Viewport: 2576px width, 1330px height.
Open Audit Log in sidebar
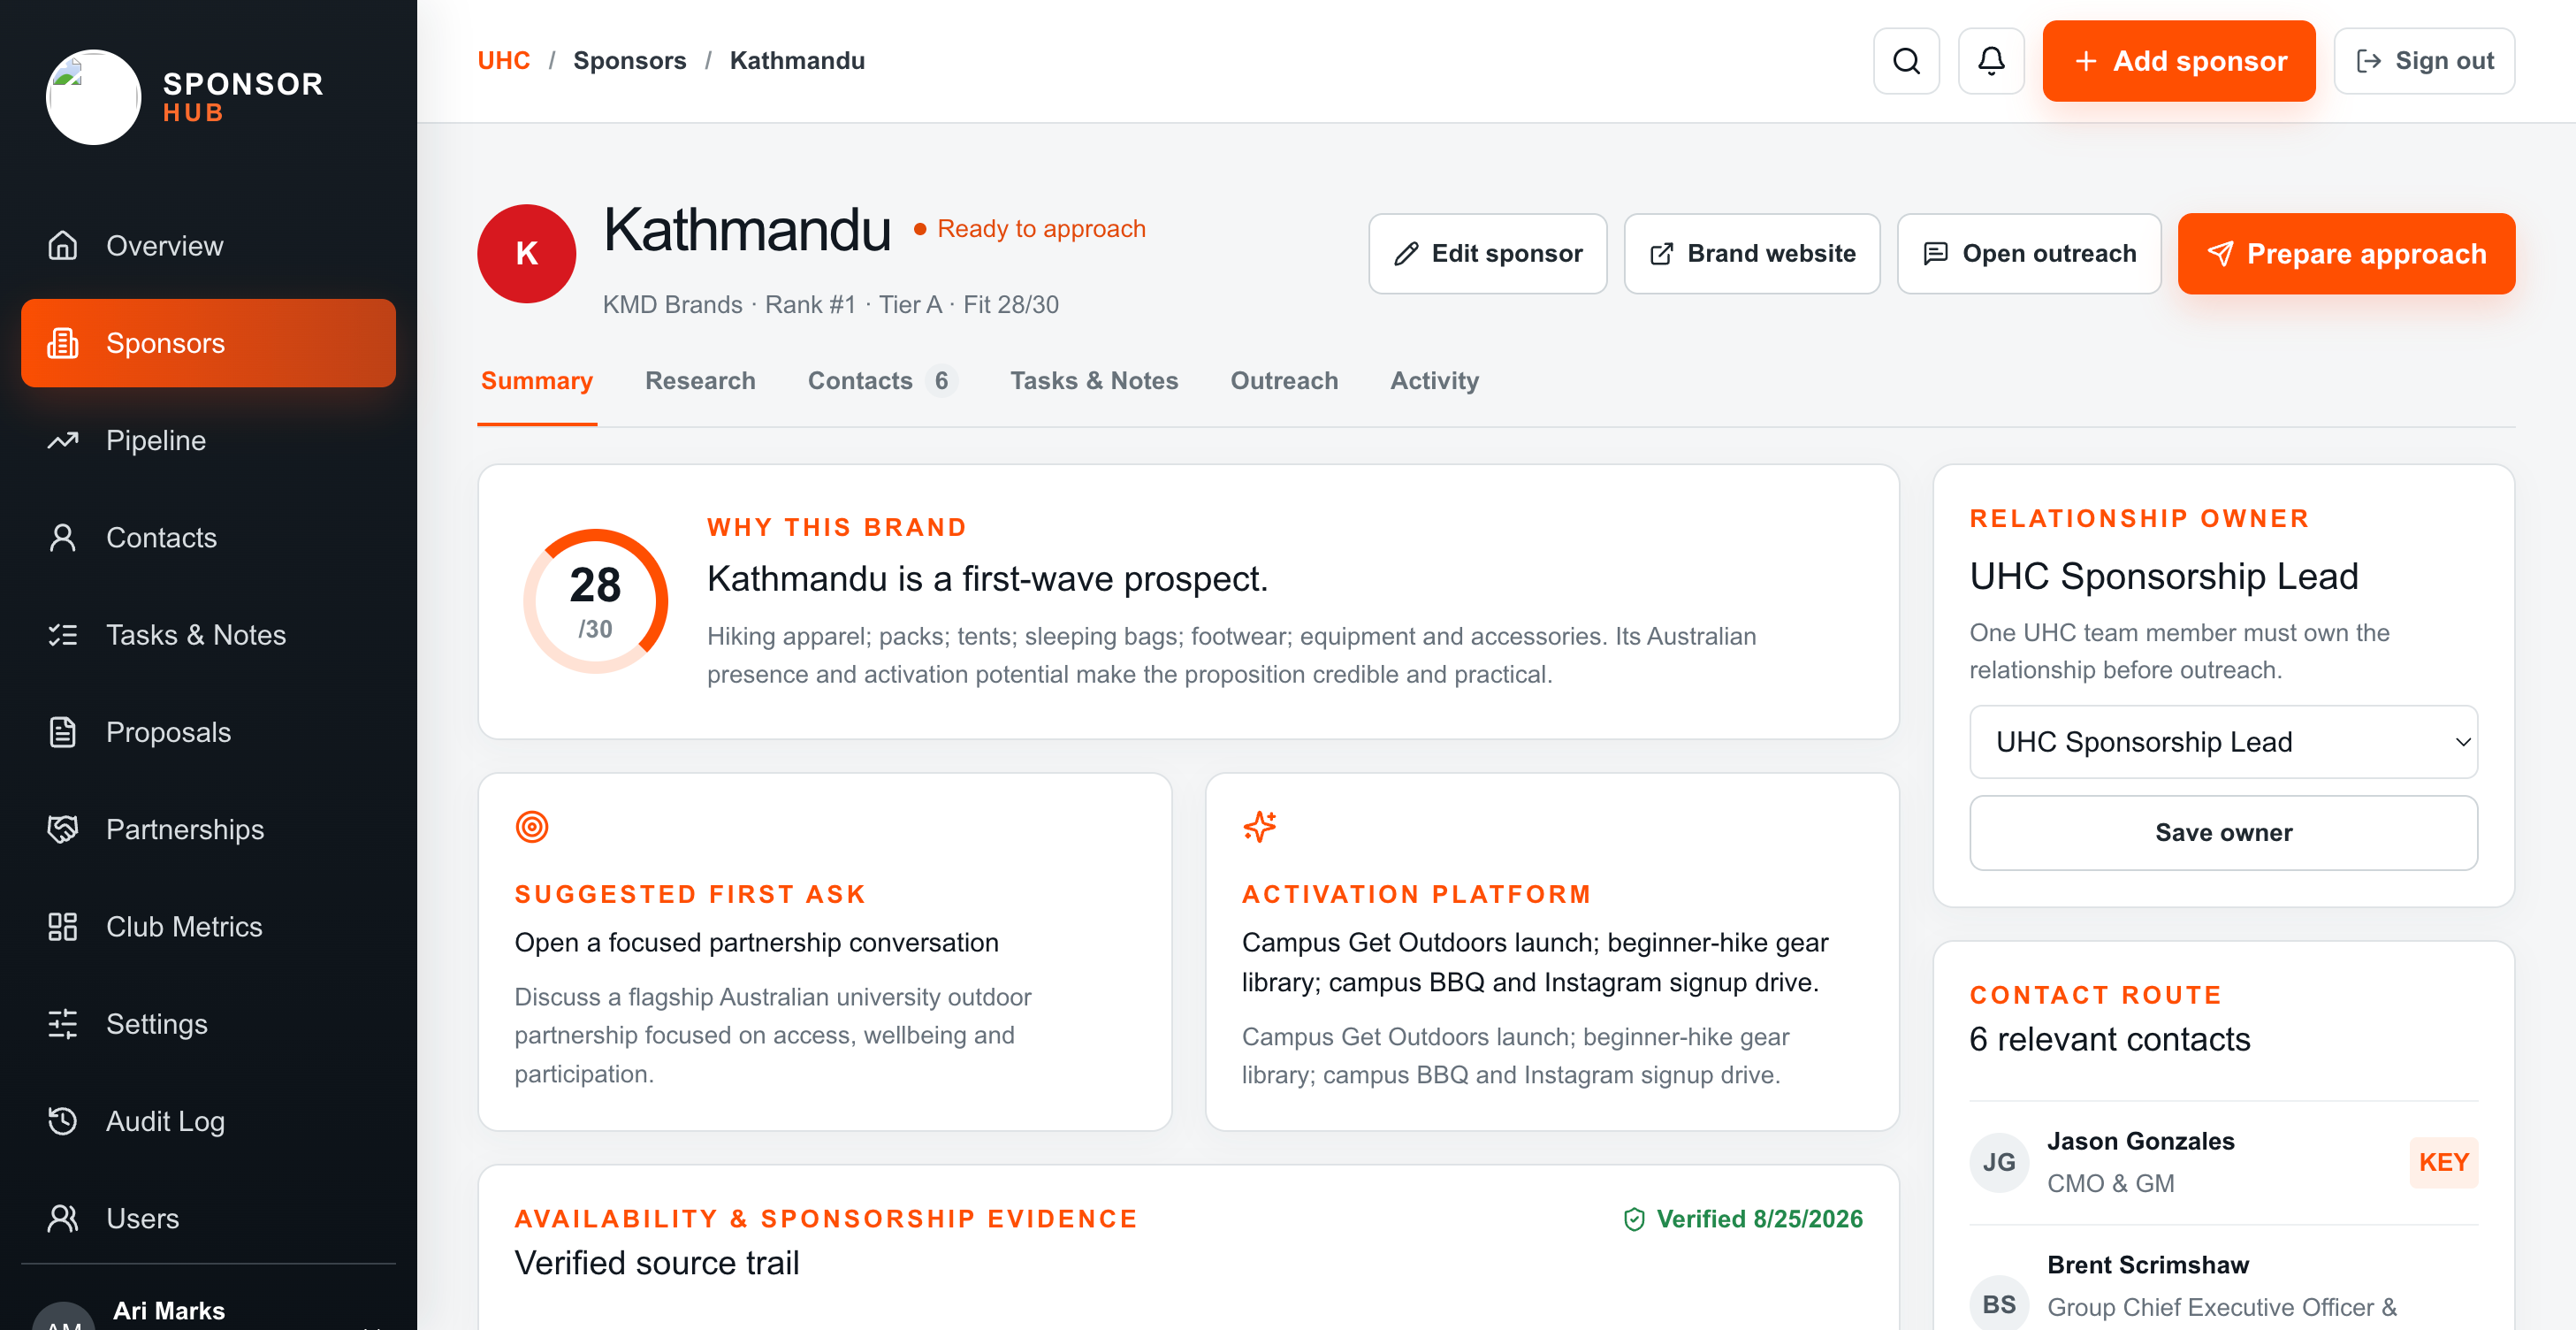click(x=208, y=1121)
